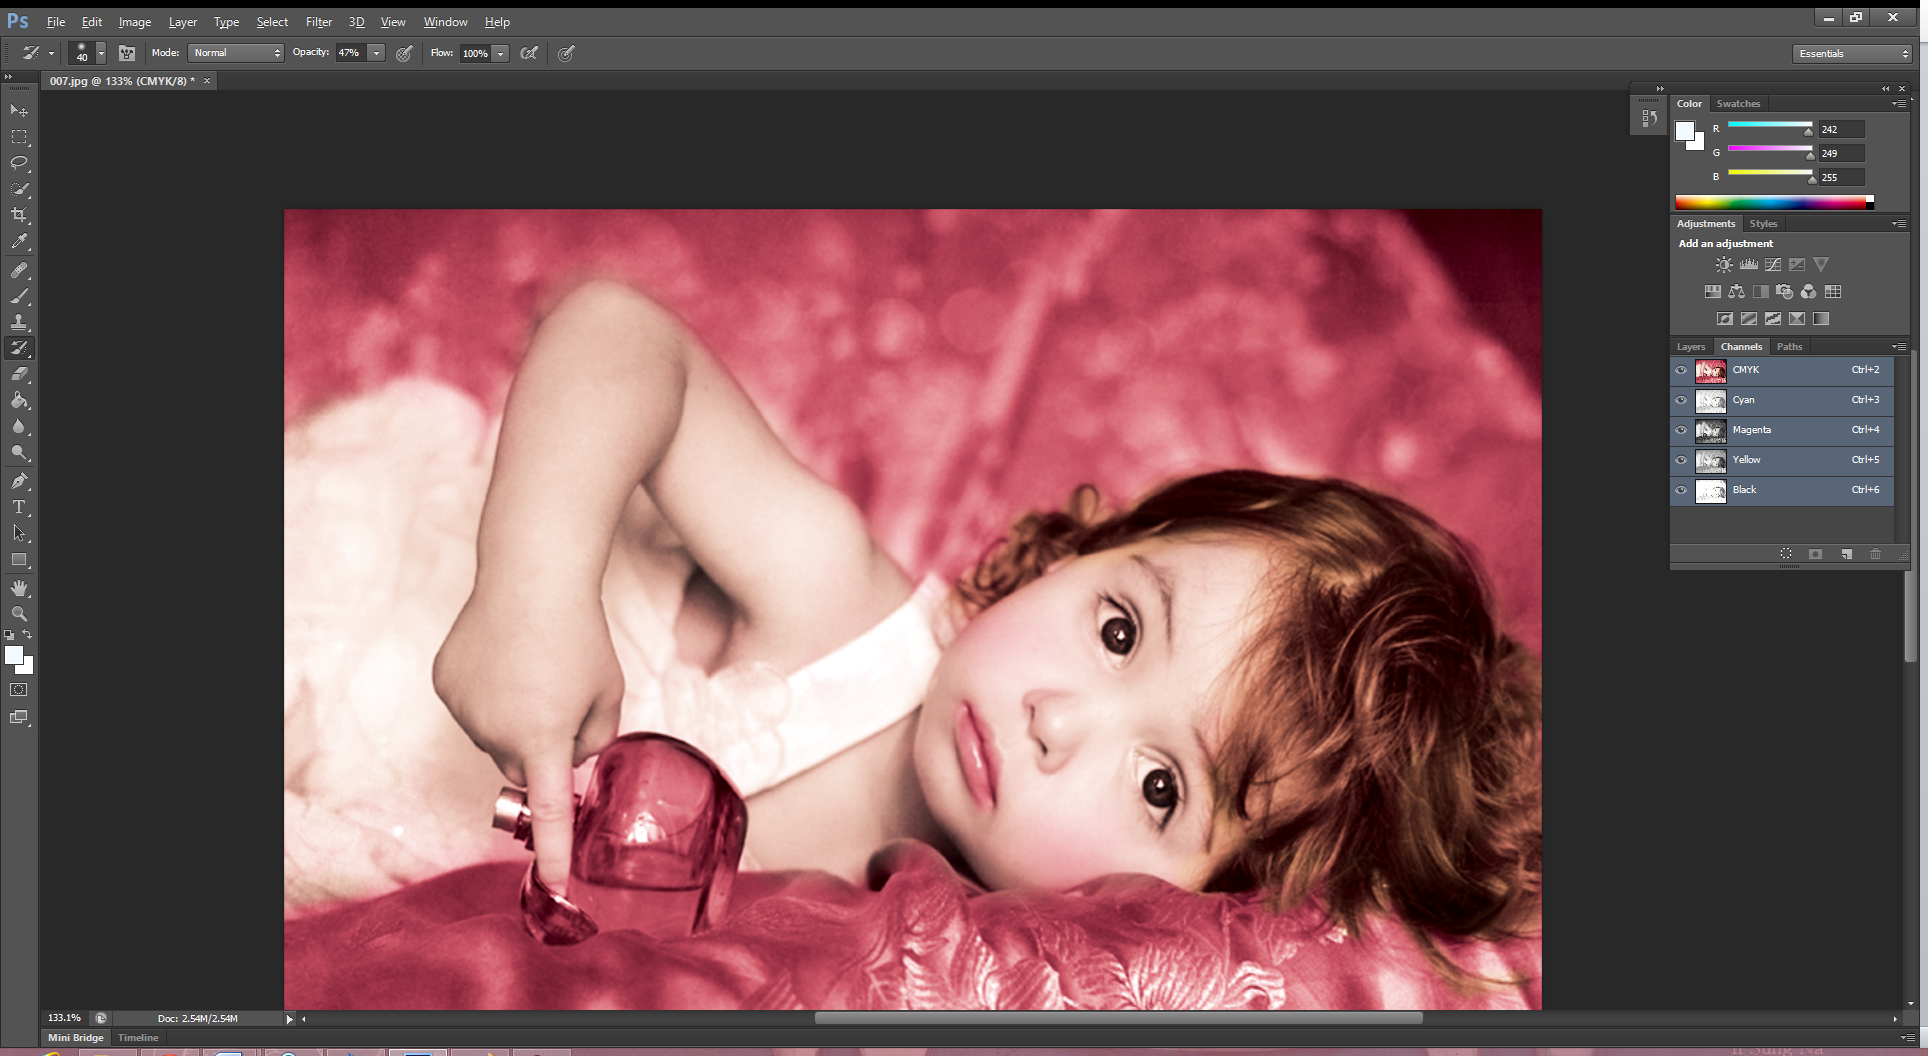Screen dimensions: 1928x1056
Task: Select the Quick Selection tool
Action: tap(19, 189)
